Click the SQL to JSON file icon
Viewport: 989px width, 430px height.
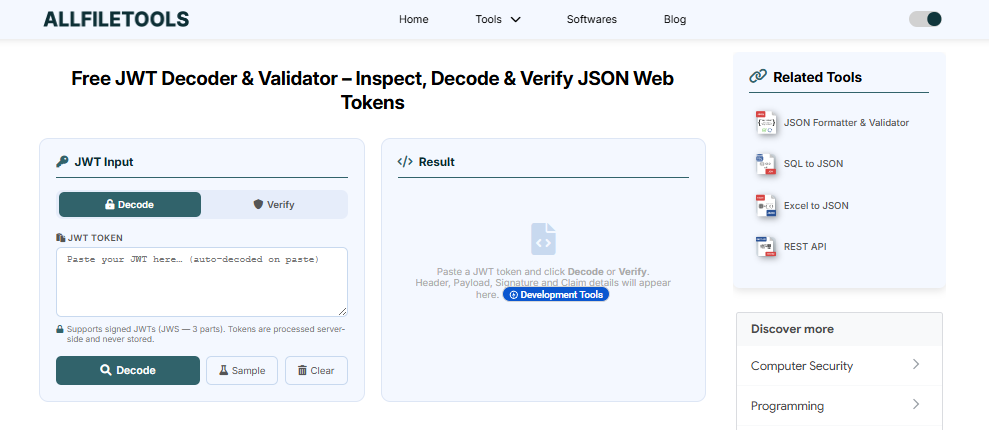(766, 164)
